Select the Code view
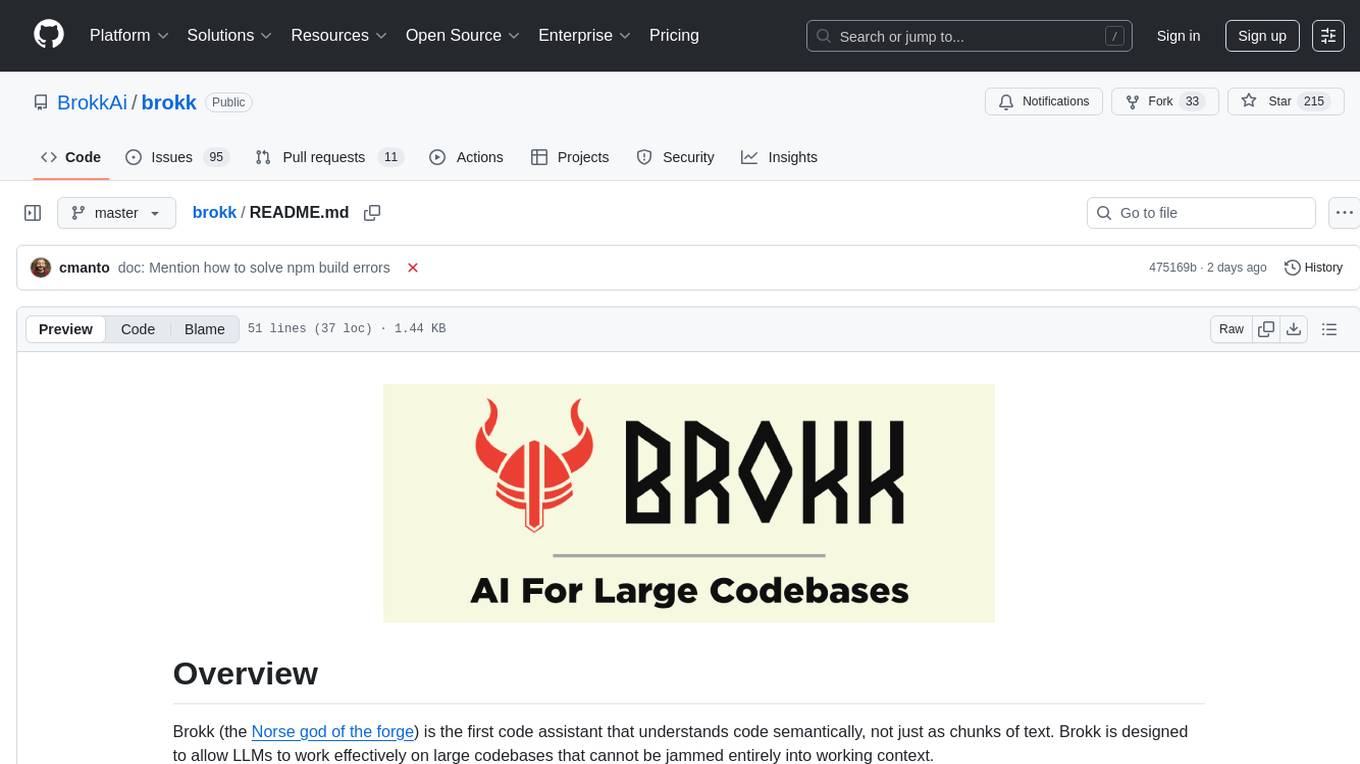 click(138, 329)
